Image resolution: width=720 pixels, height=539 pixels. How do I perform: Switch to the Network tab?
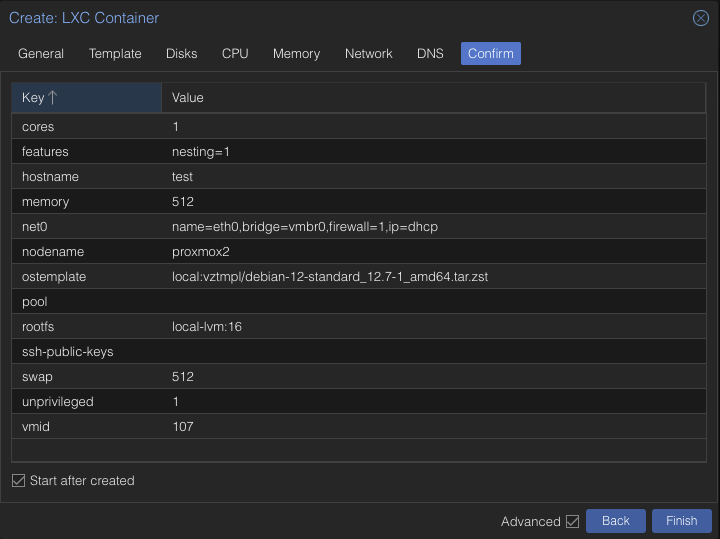click(x=368, y=54)
